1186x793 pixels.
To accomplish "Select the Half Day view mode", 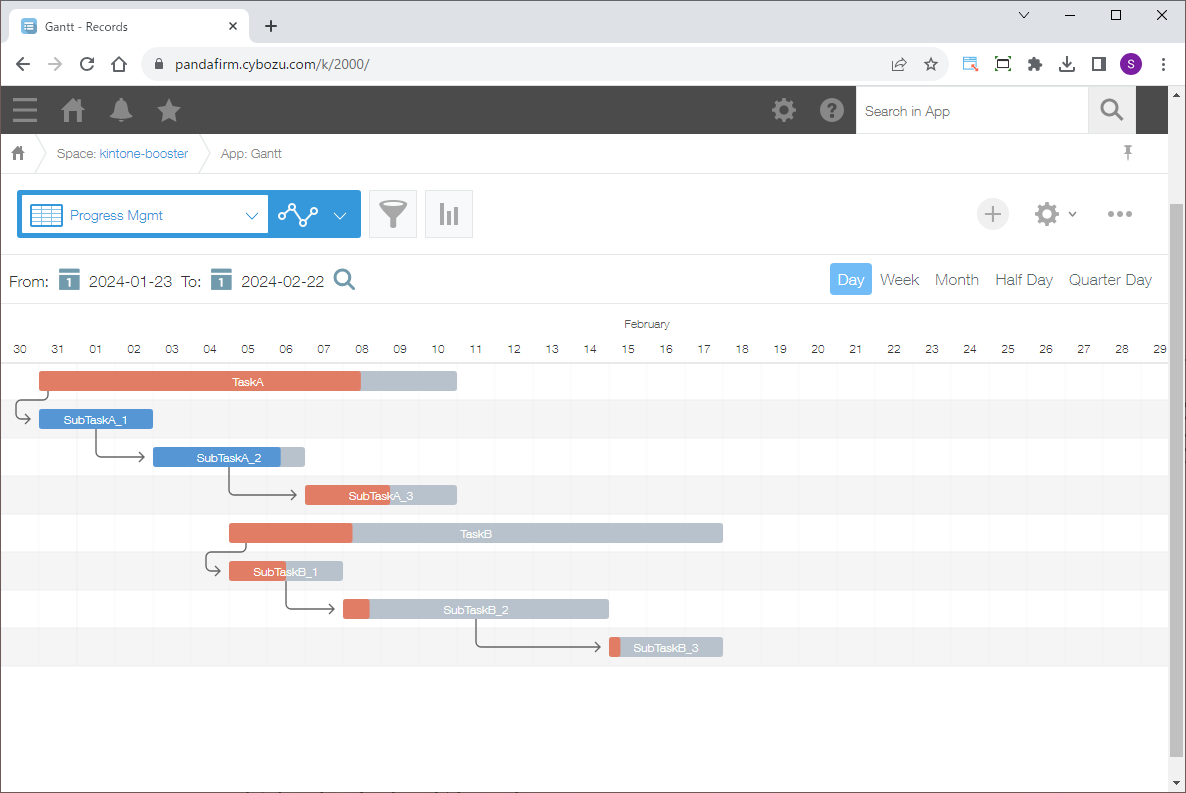I will coord(1023,280).
